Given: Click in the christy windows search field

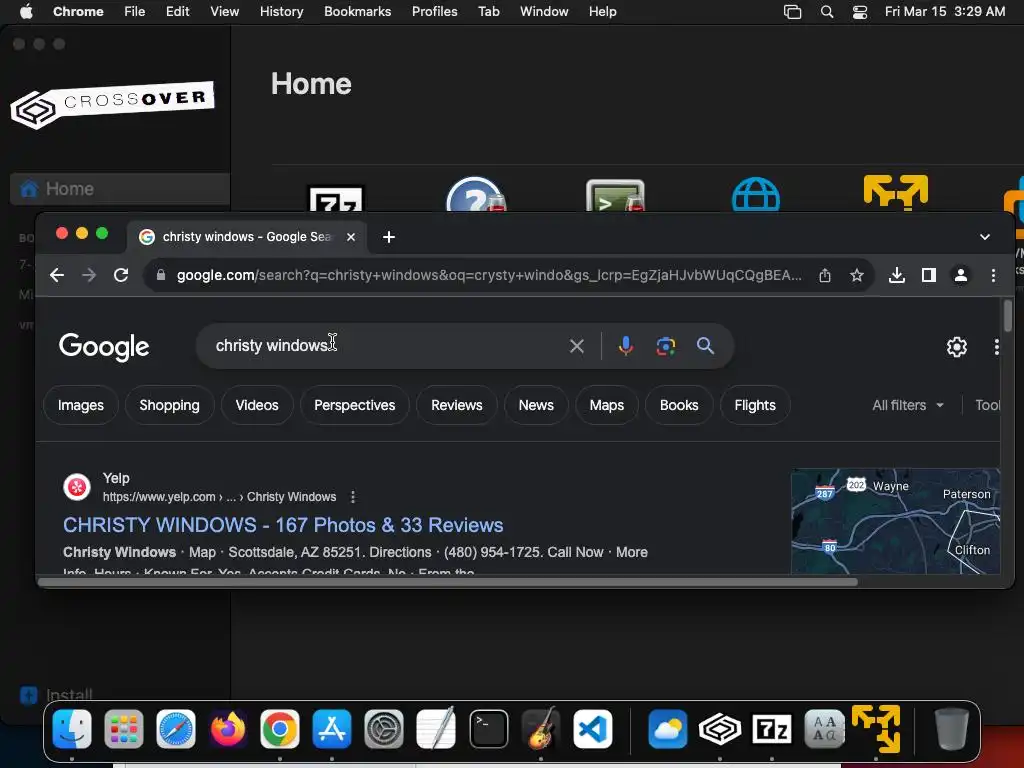Looking at the screenshot, I should click(385, 345).
